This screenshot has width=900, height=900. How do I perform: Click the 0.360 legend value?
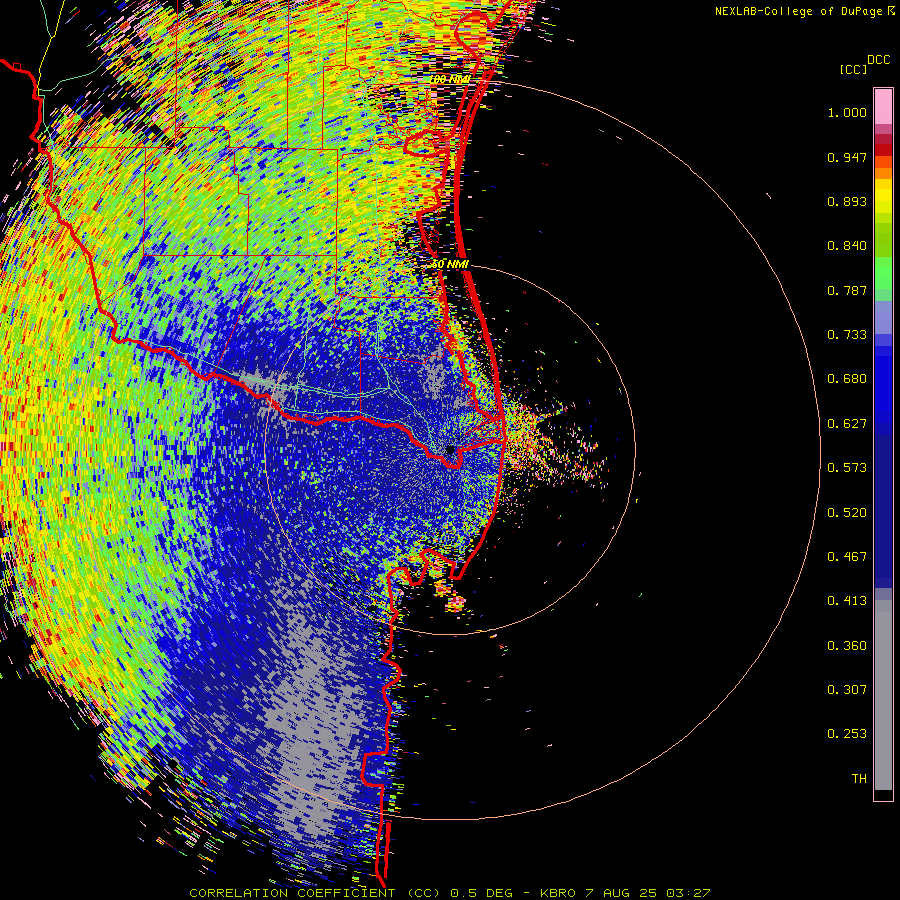coord(847,646)
